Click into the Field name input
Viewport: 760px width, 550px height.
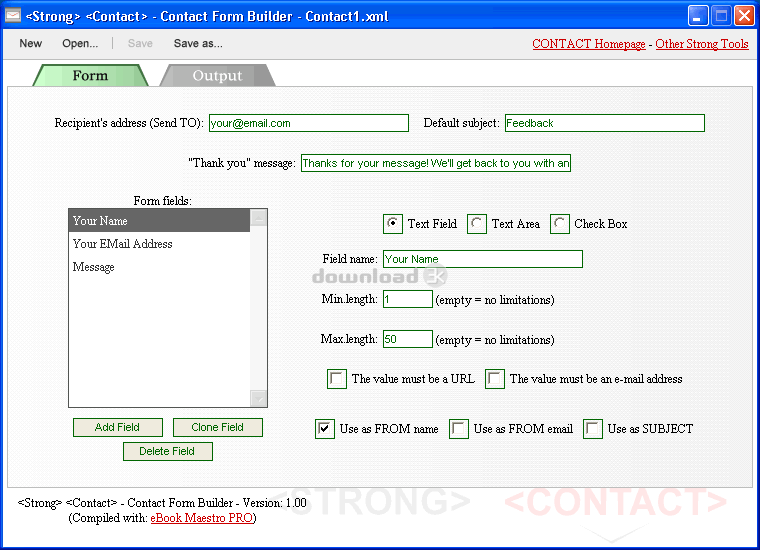[483, 259]
